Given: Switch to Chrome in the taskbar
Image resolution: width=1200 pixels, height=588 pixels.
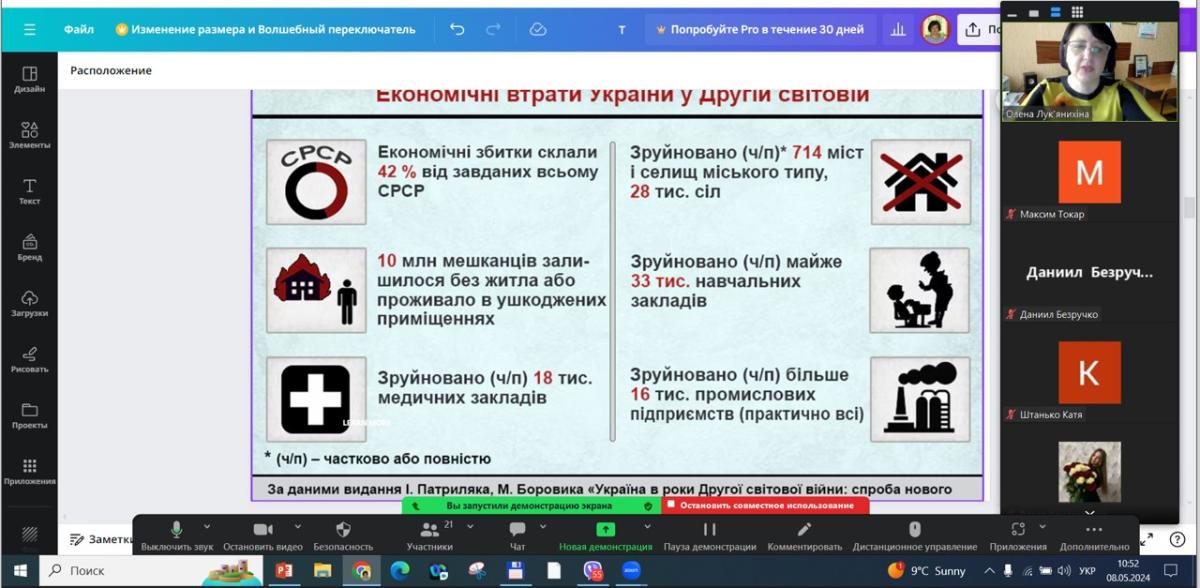Looking at the screenshot, I should coord(361,571).
